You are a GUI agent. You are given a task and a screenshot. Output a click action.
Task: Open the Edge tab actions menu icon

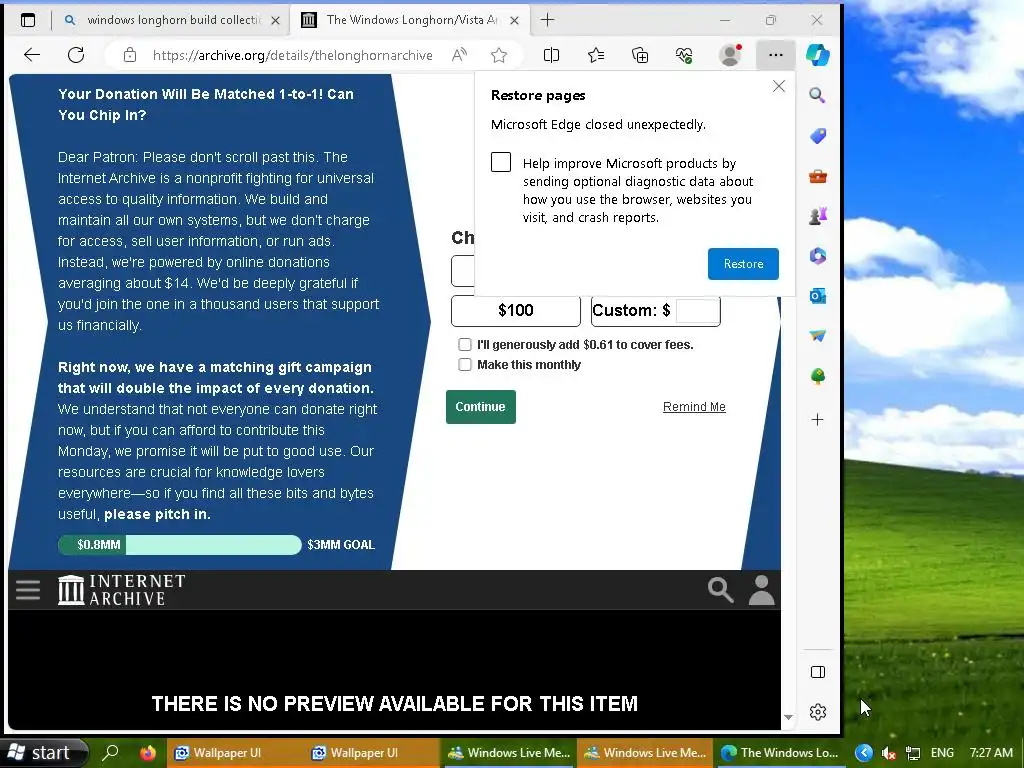pos(28,20)
